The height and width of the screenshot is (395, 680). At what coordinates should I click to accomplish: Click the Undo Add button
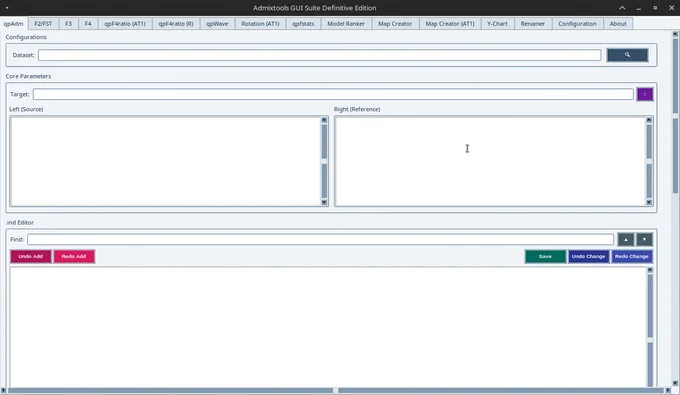(x=31, y=256)
